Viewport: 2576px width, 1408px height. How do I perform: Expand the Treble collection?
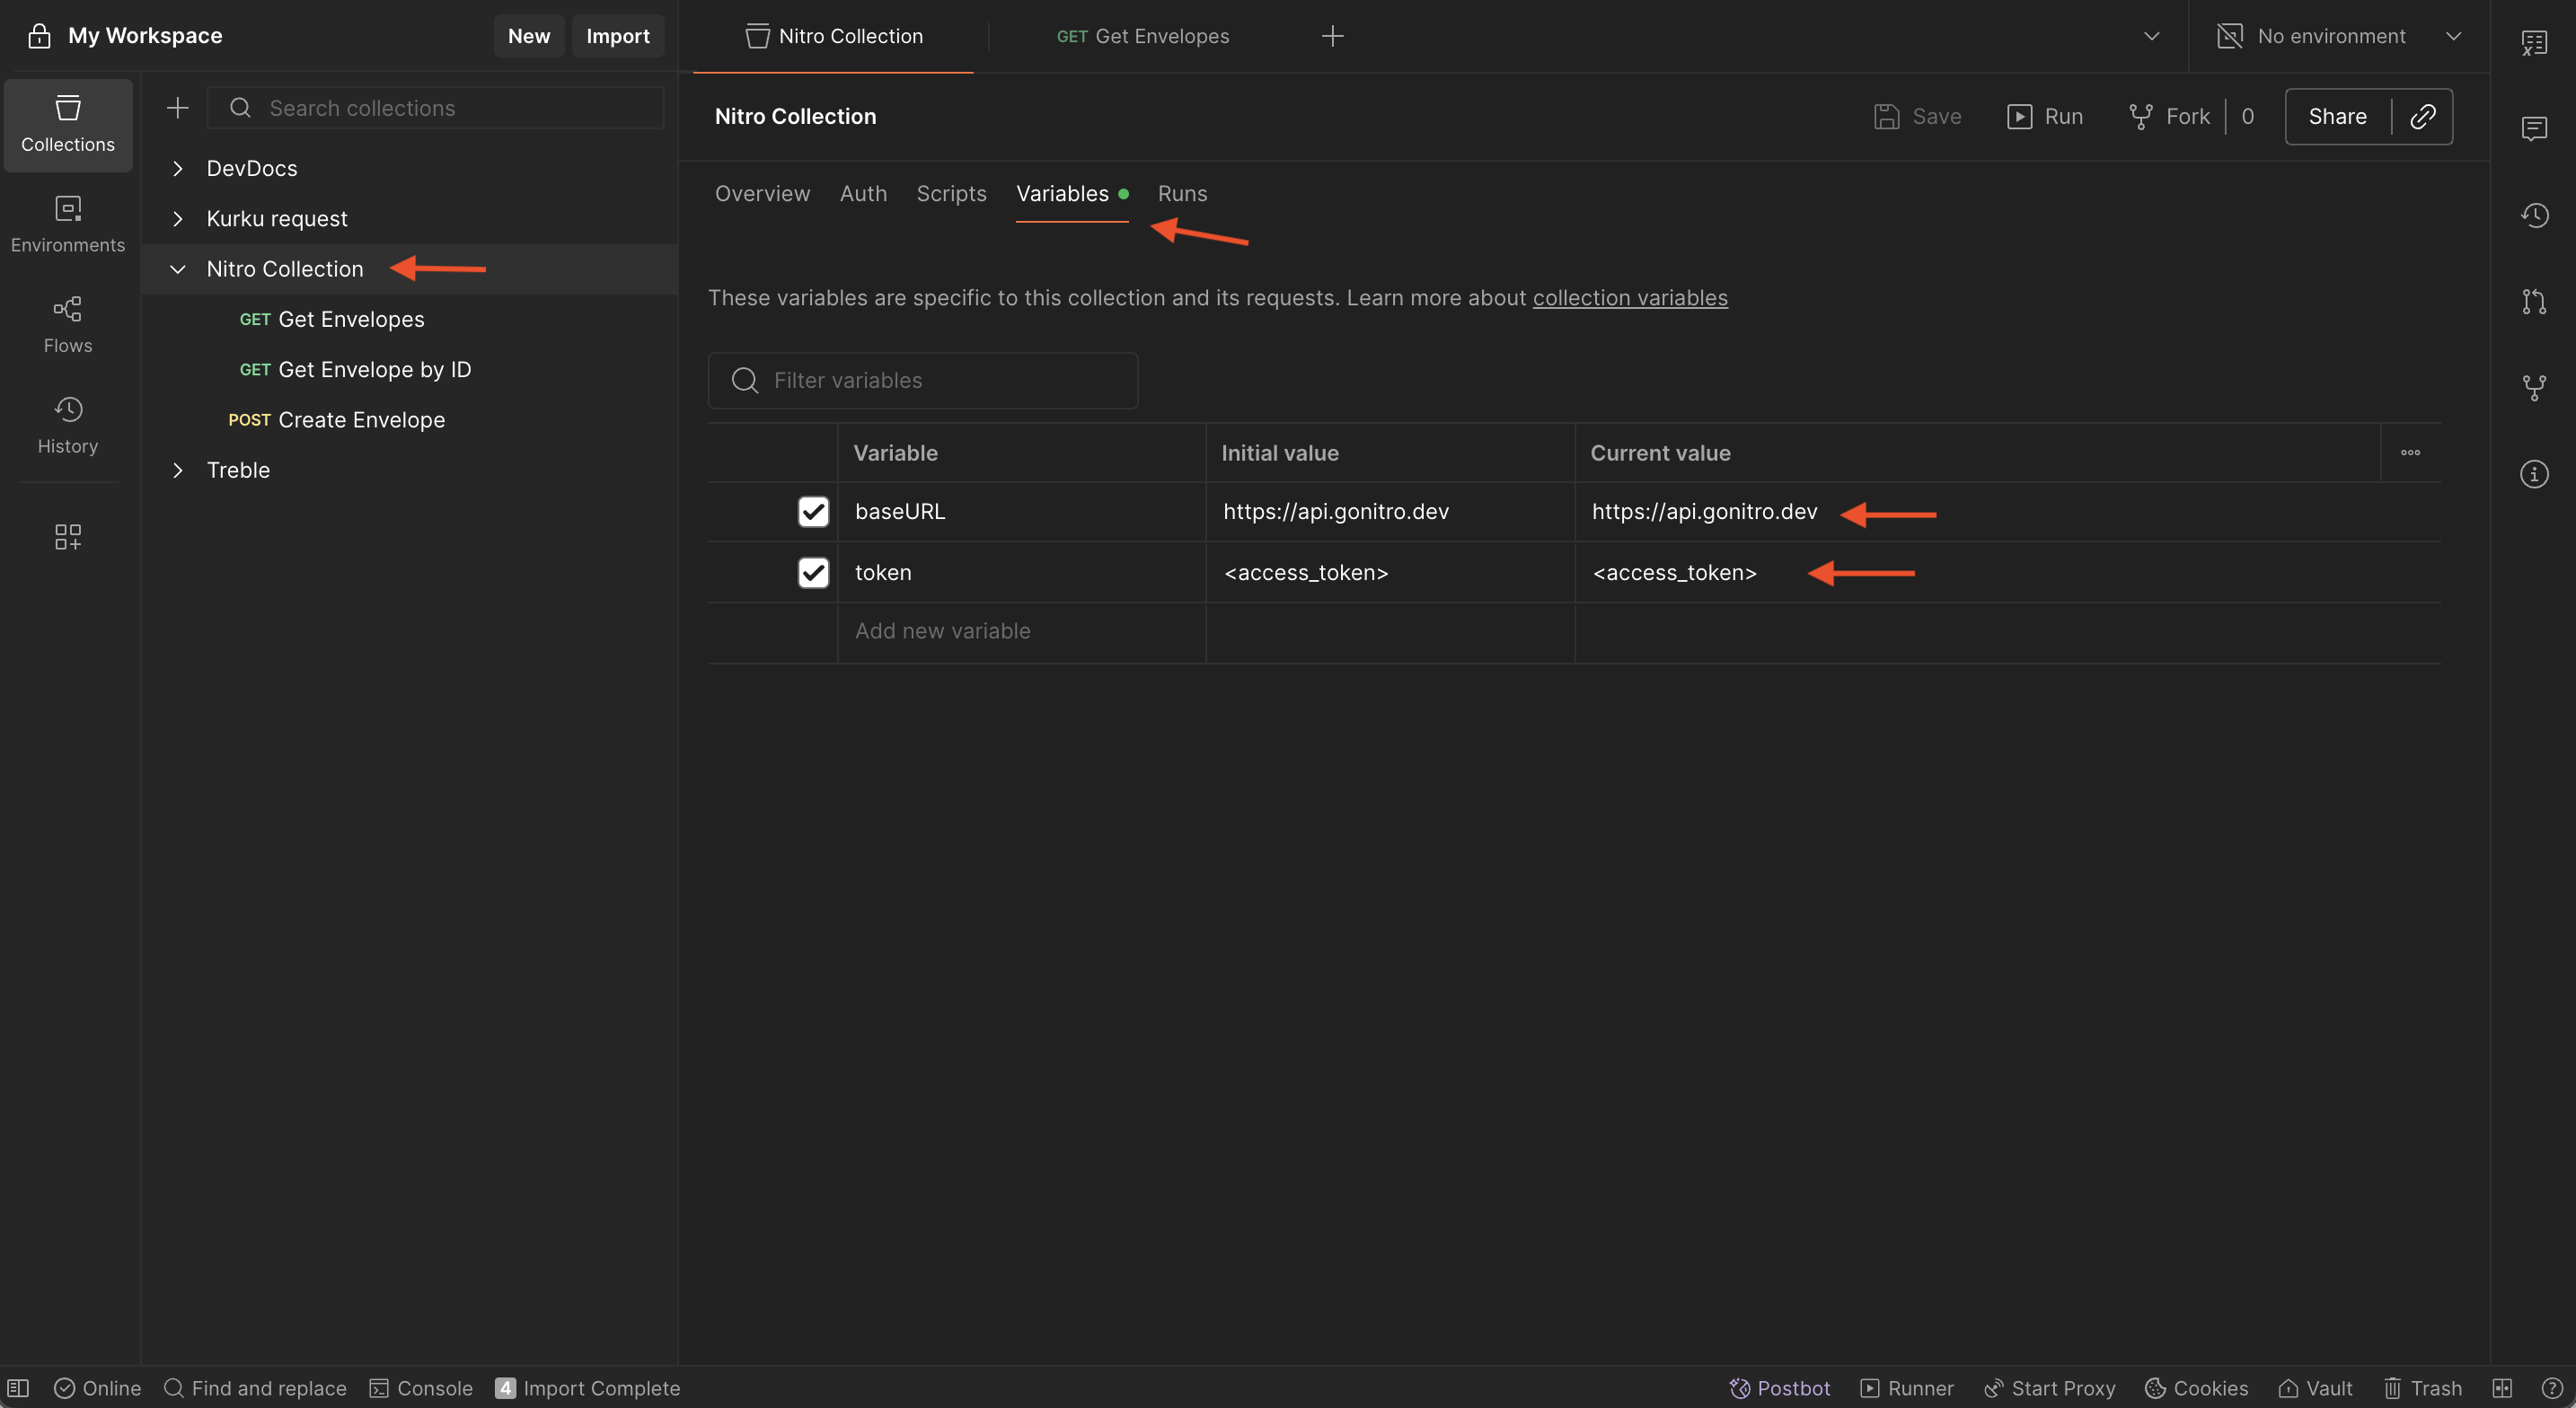pos(178,470)
